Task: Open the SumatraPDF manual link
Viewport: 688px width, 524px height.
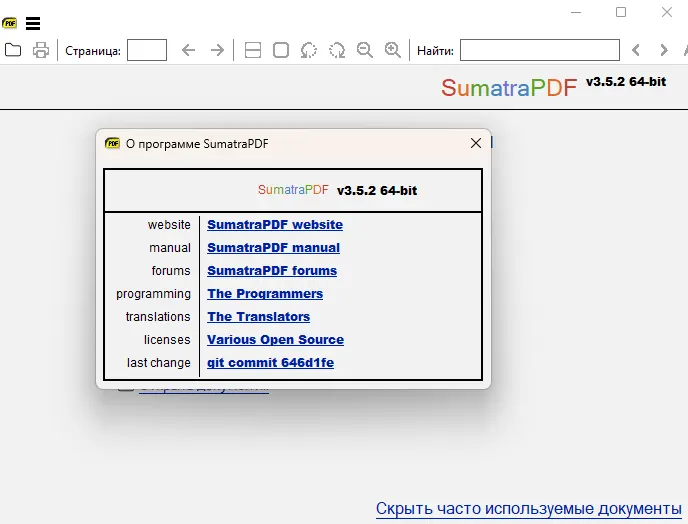Action: (x=273, y=248)
